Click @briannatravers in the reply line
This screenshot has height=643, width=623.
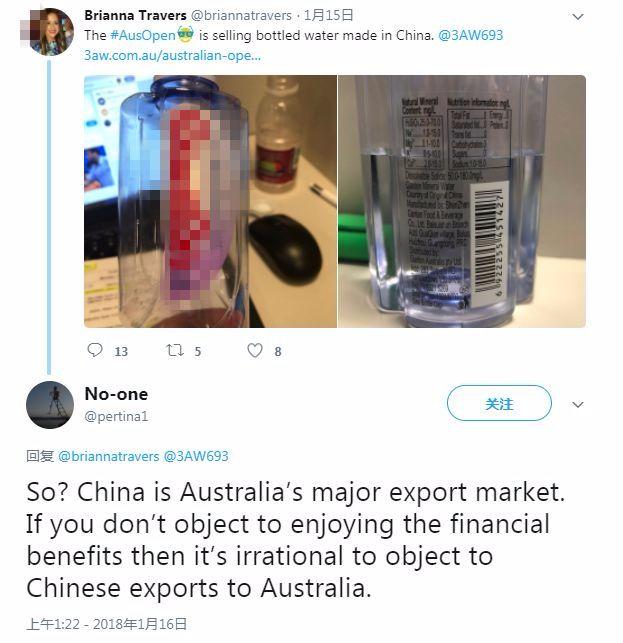[108, 456]
